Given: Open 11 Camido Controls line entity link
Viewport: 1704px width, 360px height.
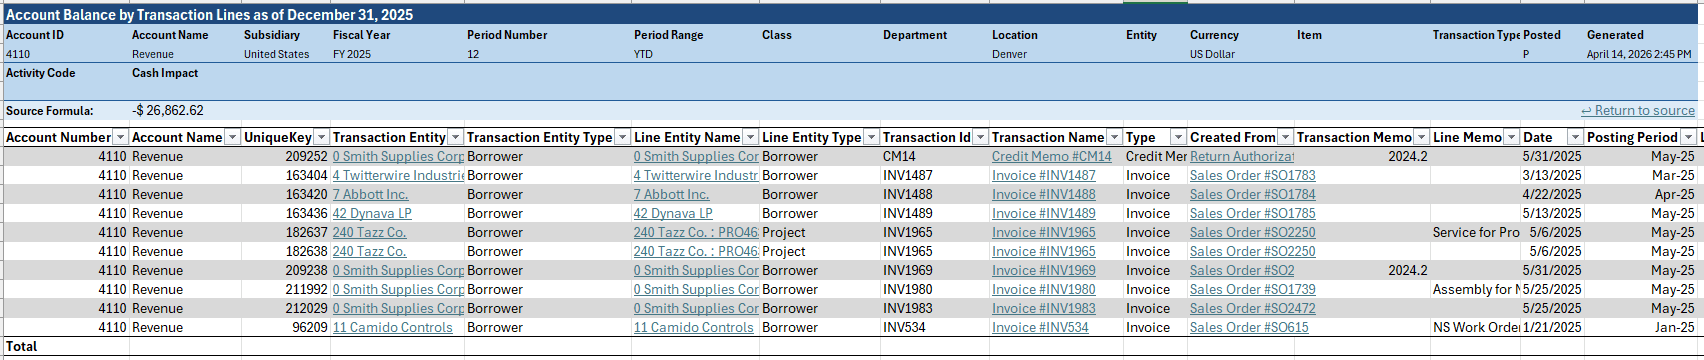Looking at the screenshot, I should pyautogui.click(x=694, y=327).
